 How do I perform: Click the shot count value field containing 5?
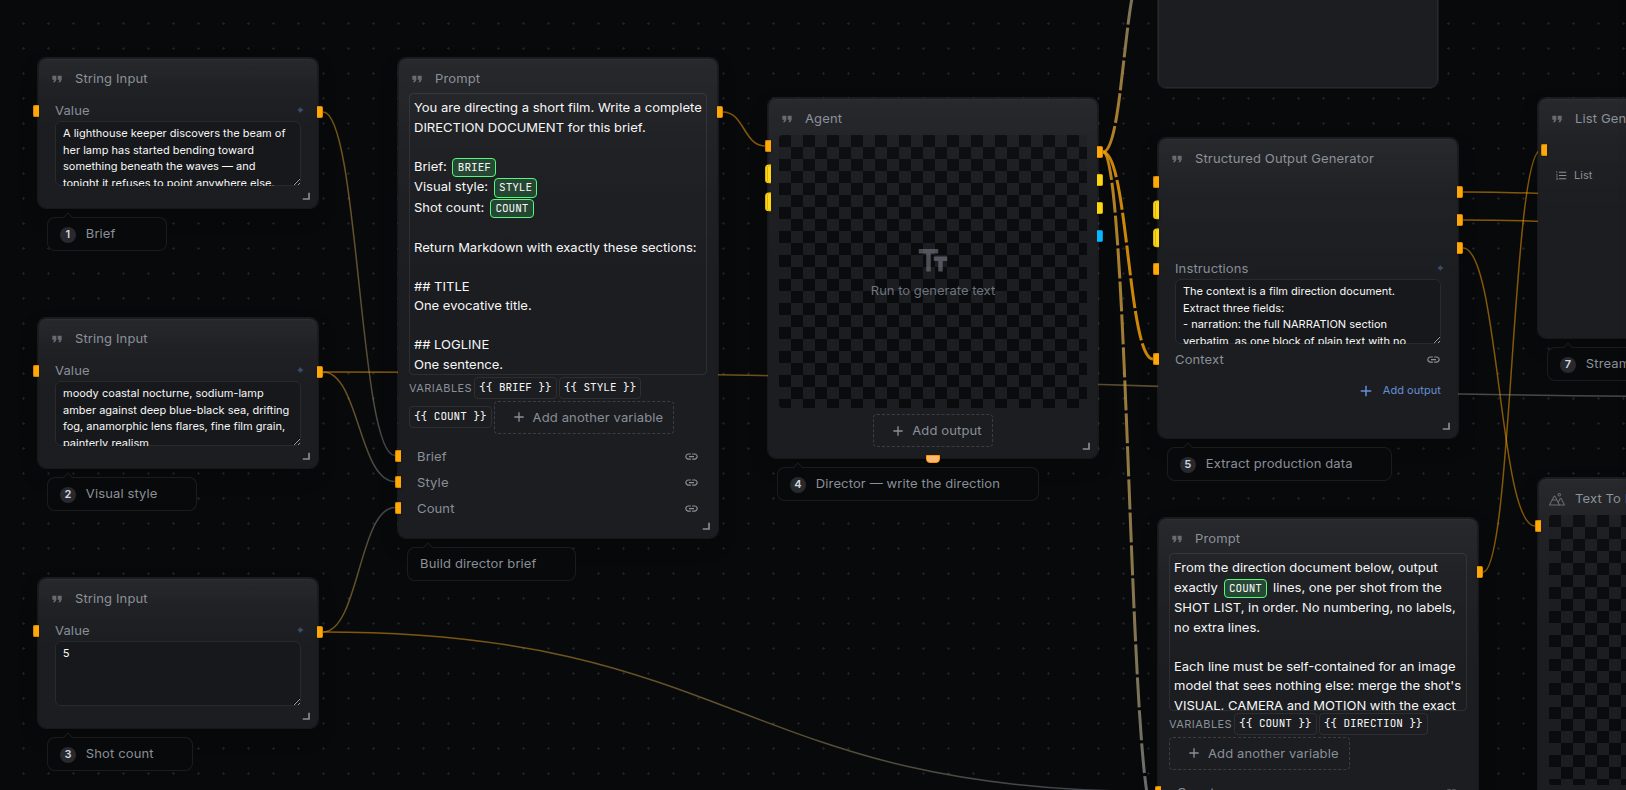178,674
